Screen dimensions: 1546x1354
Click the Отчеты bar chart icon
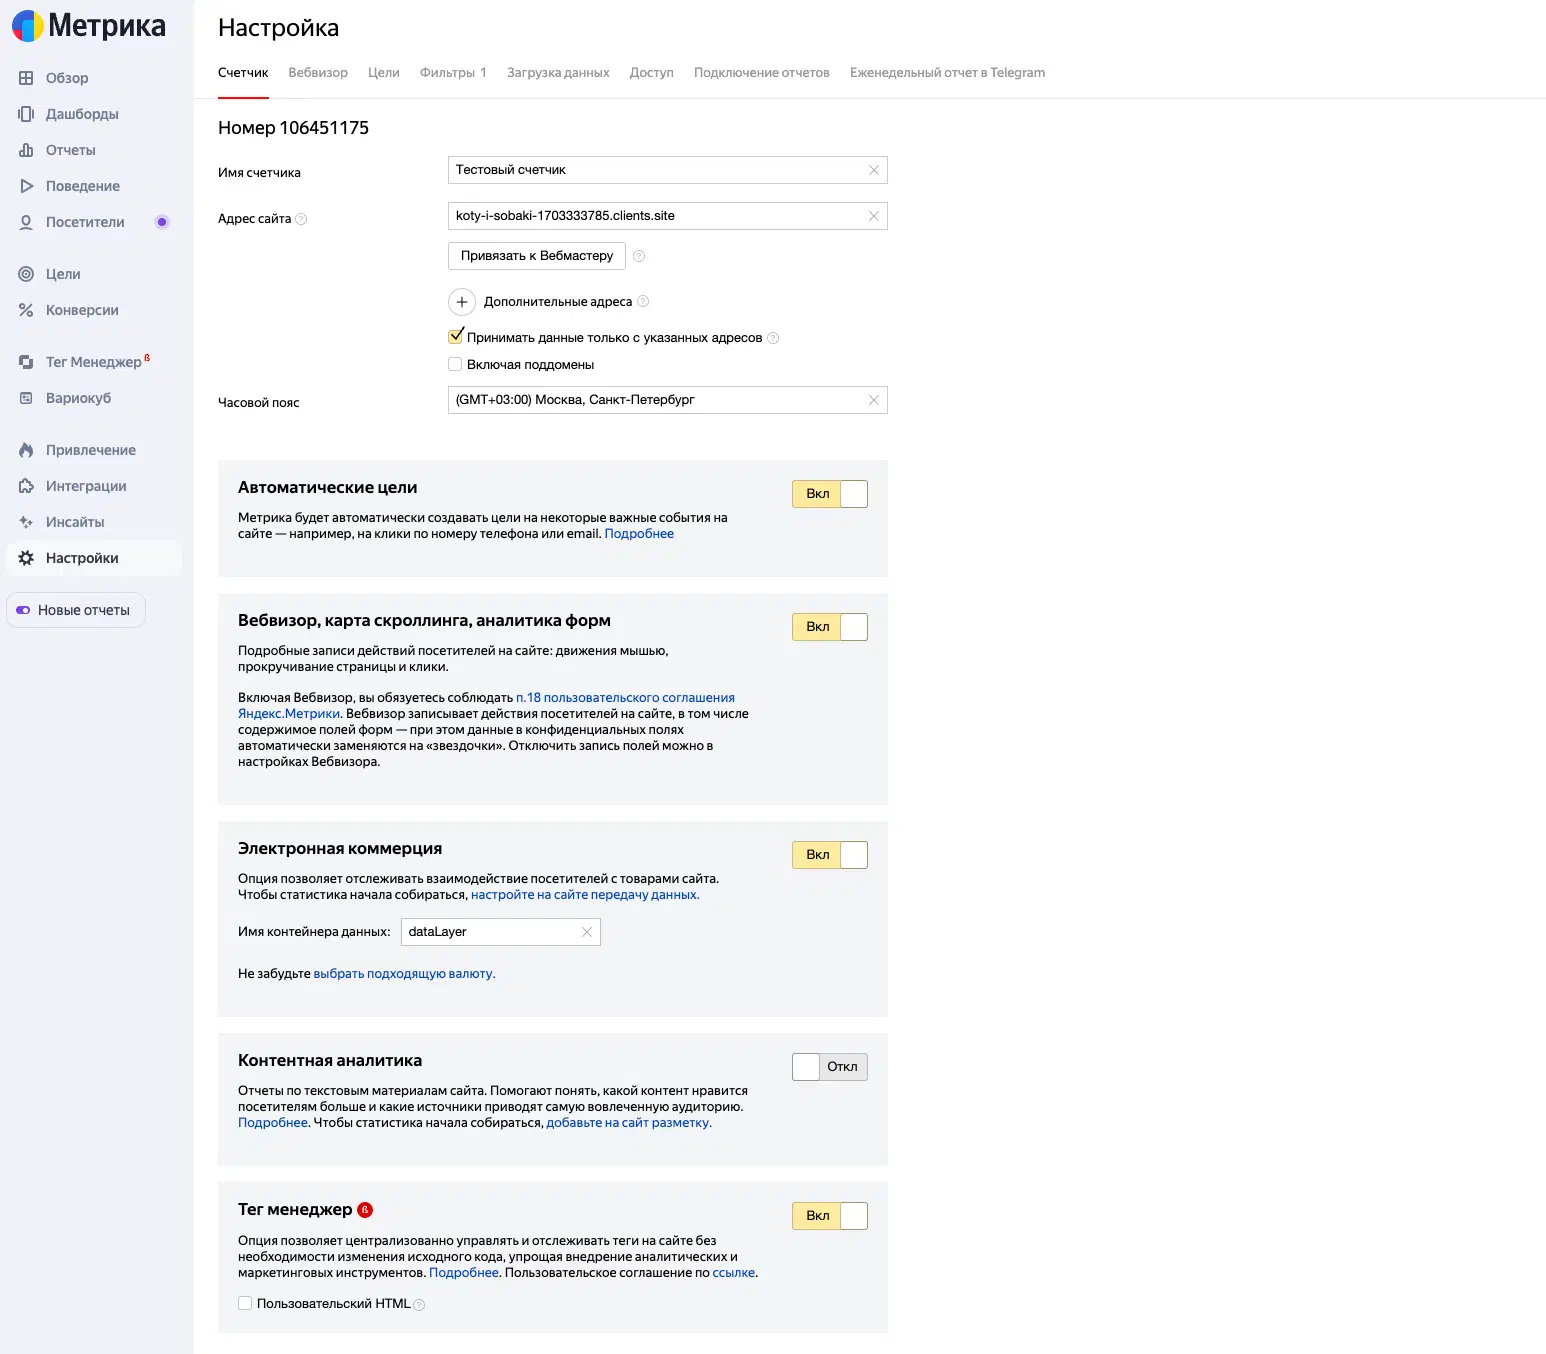[26, 150]
